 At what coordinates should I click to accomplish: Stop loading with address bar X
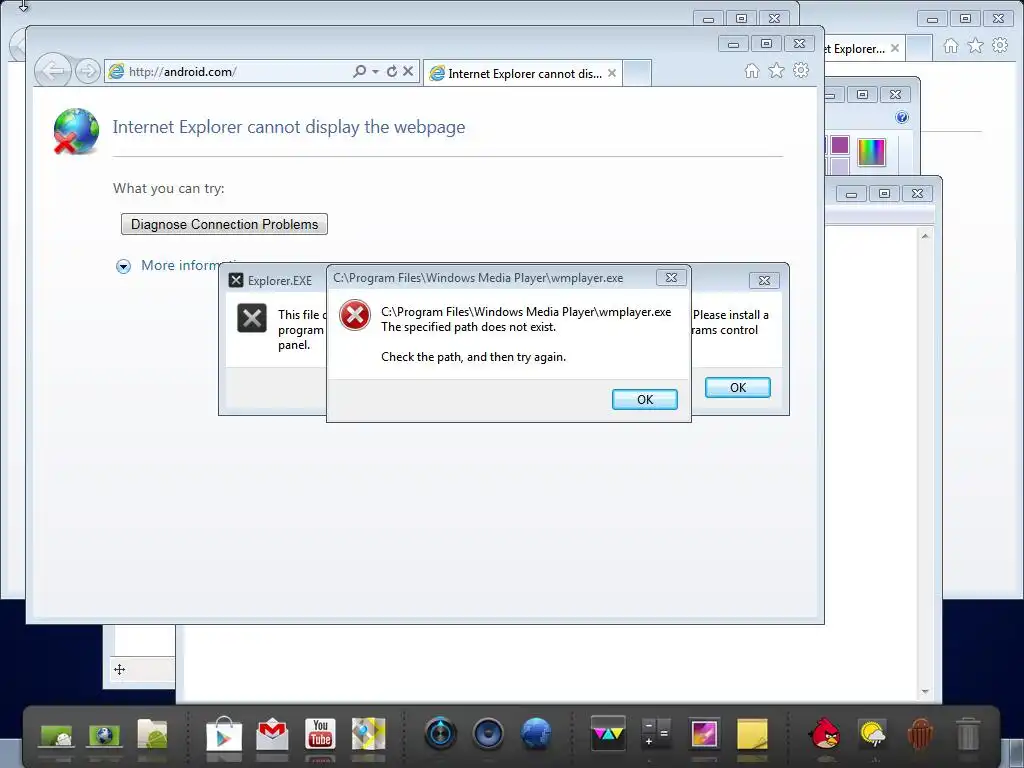point(408,71)
